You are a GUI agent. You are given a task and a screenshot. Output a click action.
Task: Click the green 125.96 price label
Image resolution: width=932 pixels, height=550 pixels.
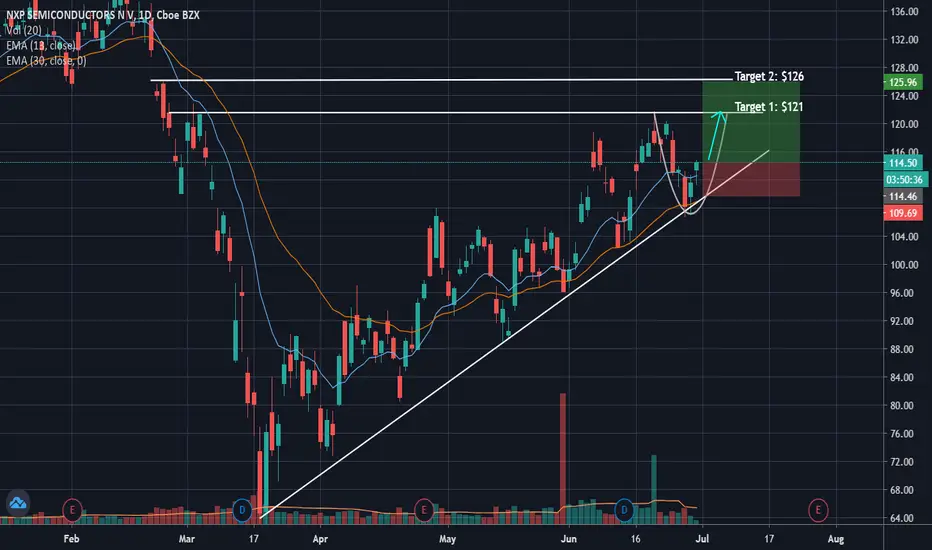(x=903, y=82)
